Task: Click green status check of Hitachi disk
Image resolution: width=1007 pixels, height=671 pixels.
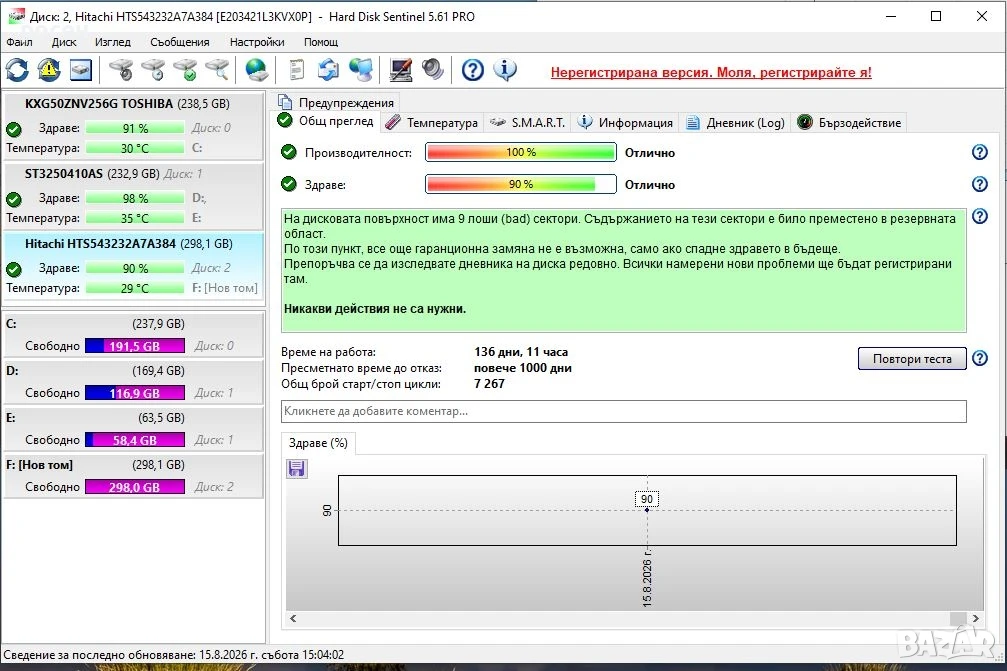Action: 13,268
